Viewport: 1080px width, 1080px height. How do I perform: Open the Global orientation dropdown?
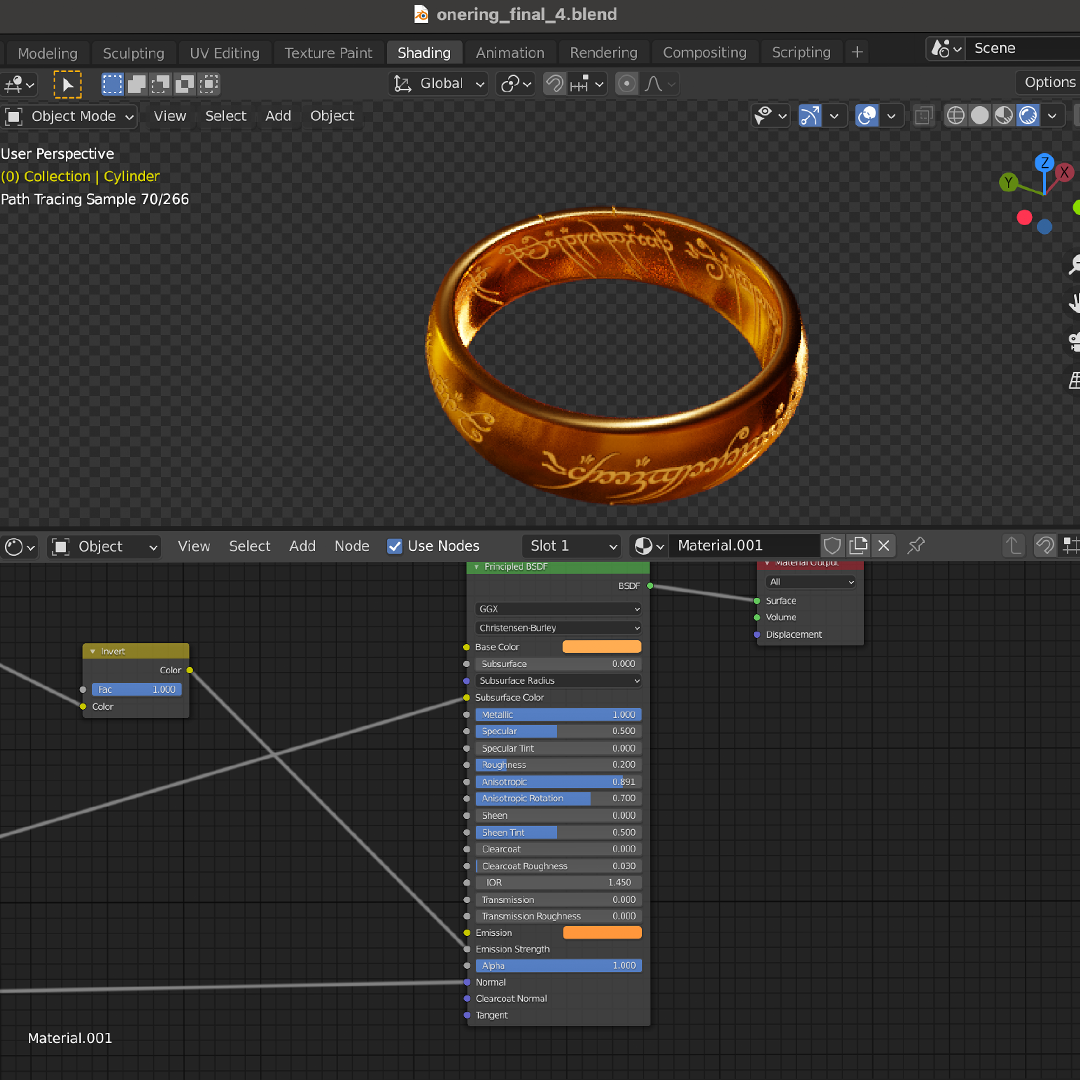tap(439, 84)
